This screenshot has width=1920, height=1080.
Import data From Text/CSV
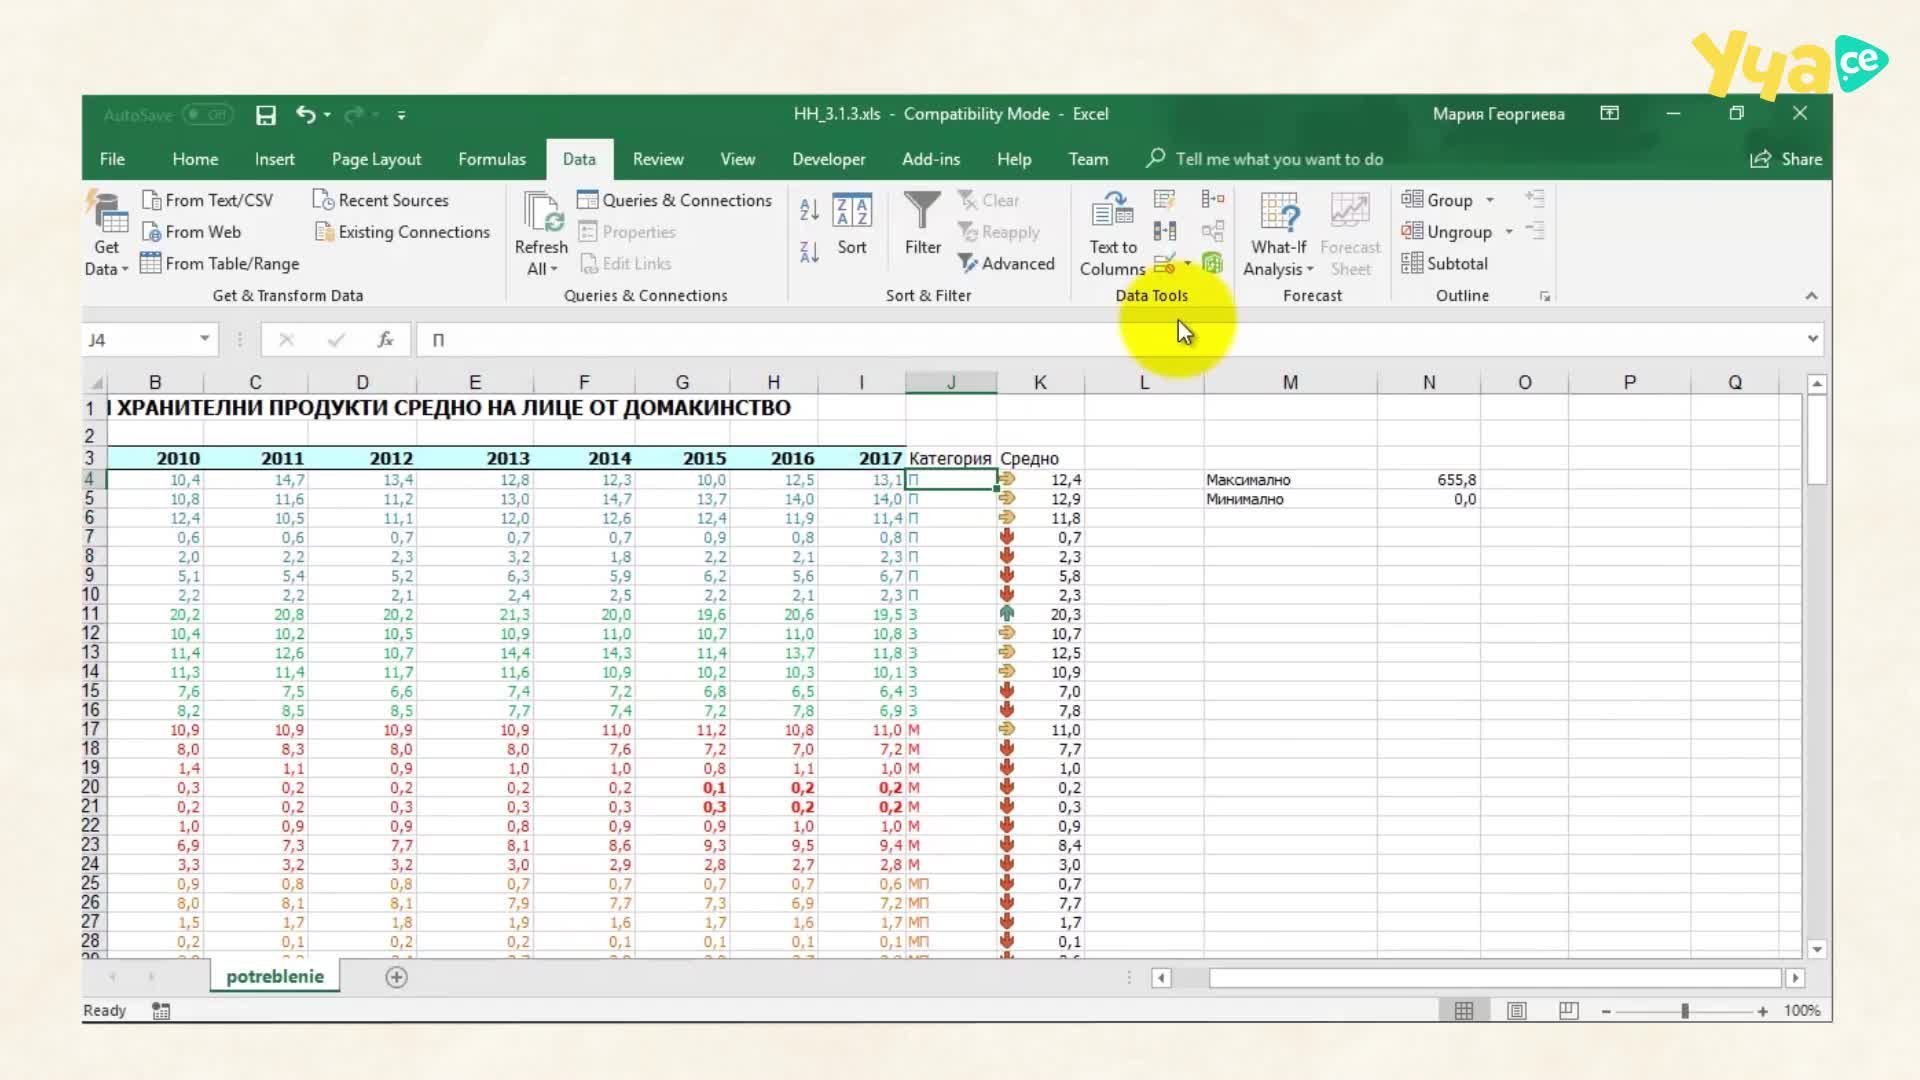pos(208,200)
